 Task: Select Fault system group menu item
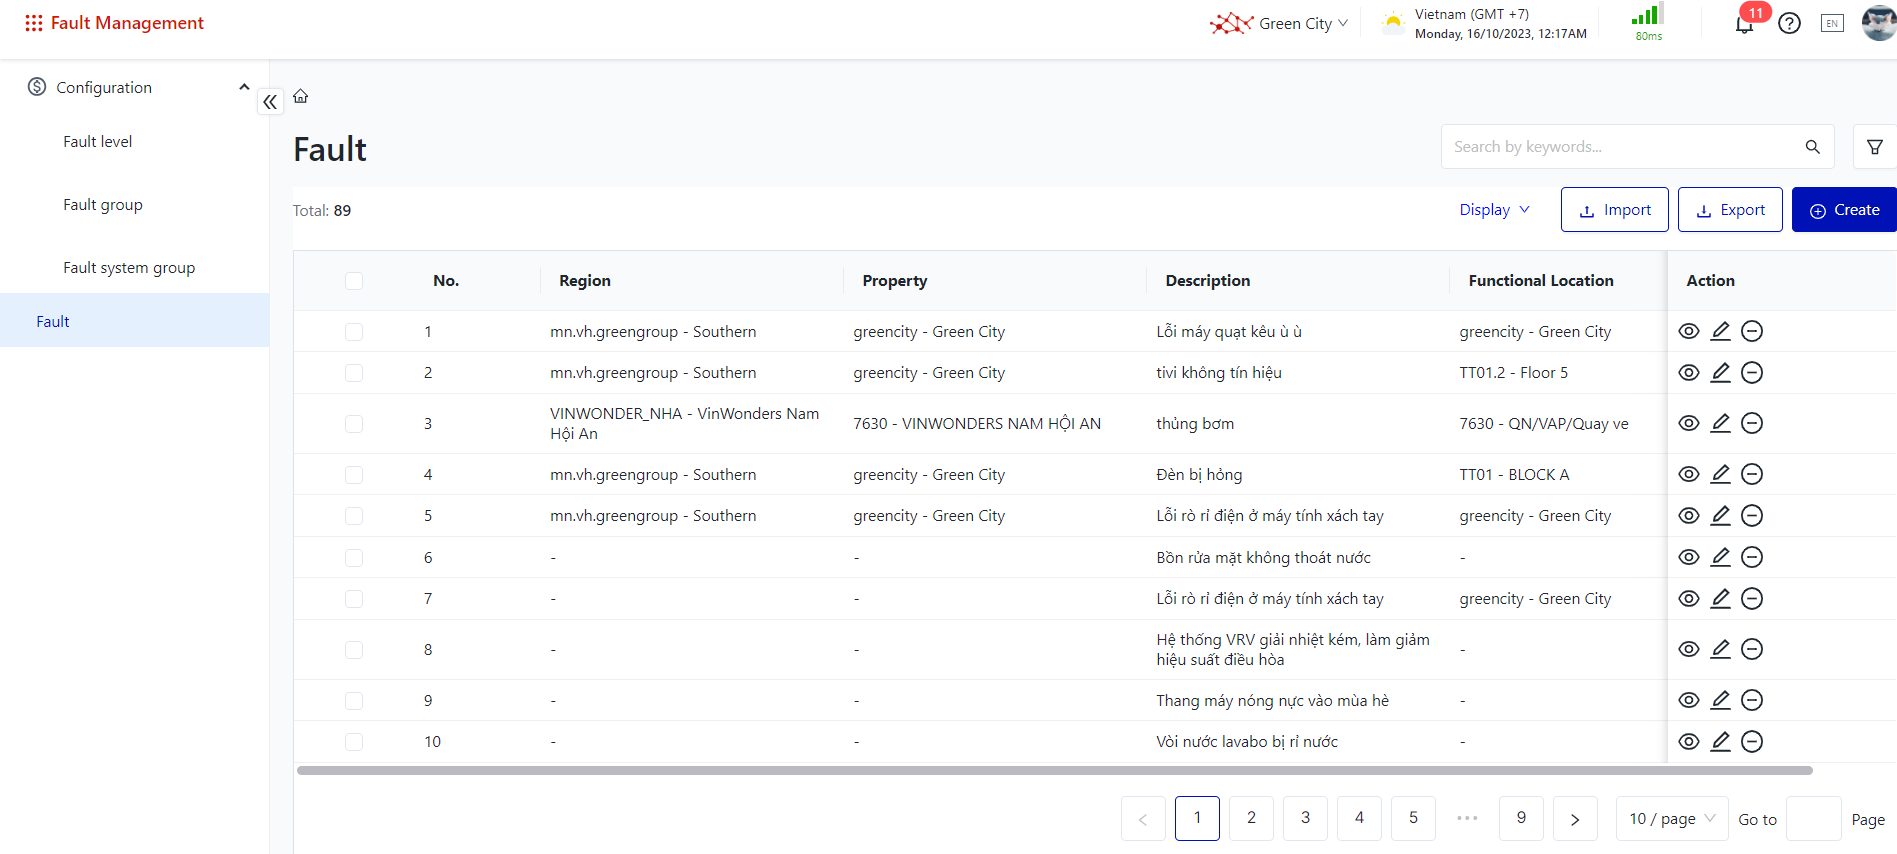click(129, 268)
